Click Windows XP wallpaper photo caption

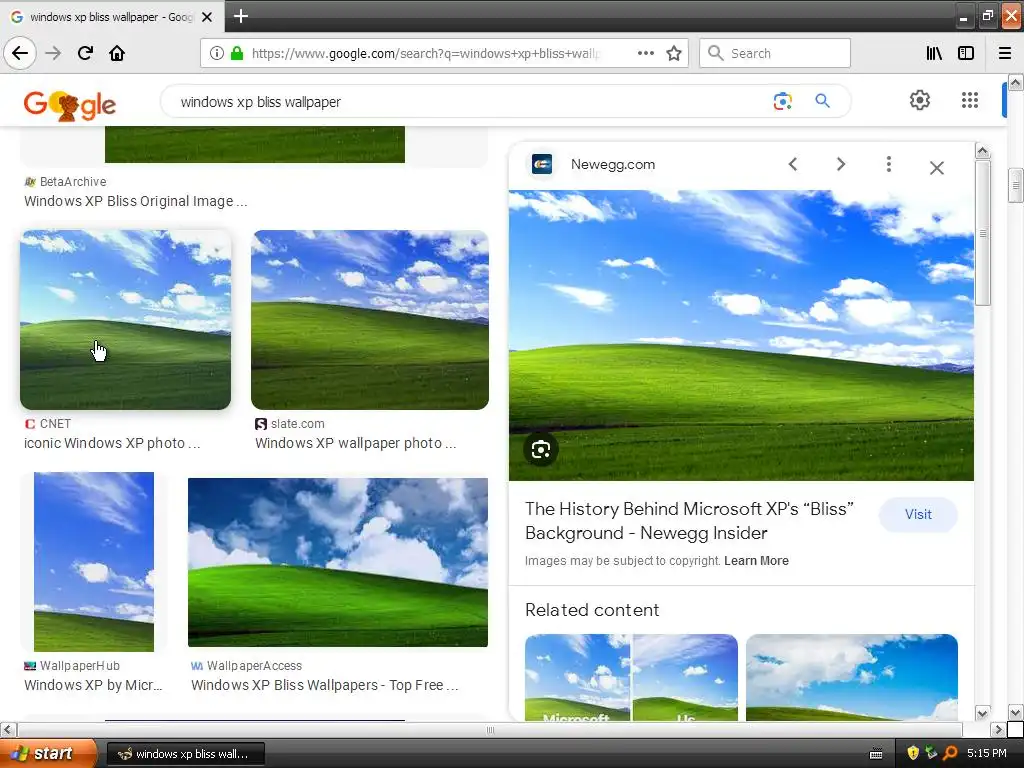tap(355, 443)
